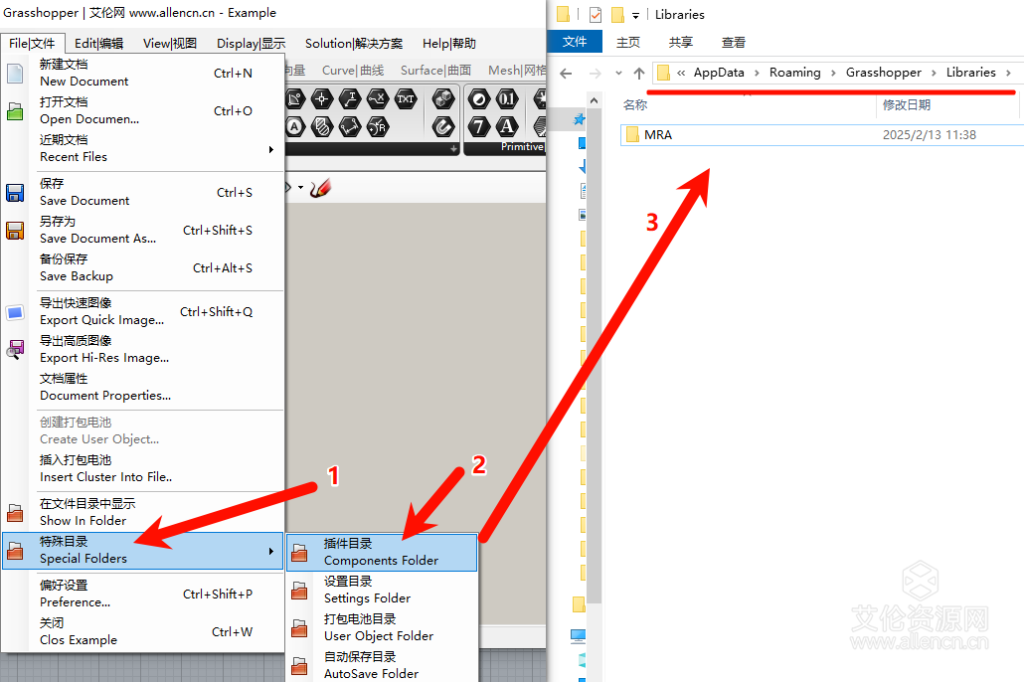
Task: Switch to the Curve|曲线 component tab
Action: click(x=353, y=71)
